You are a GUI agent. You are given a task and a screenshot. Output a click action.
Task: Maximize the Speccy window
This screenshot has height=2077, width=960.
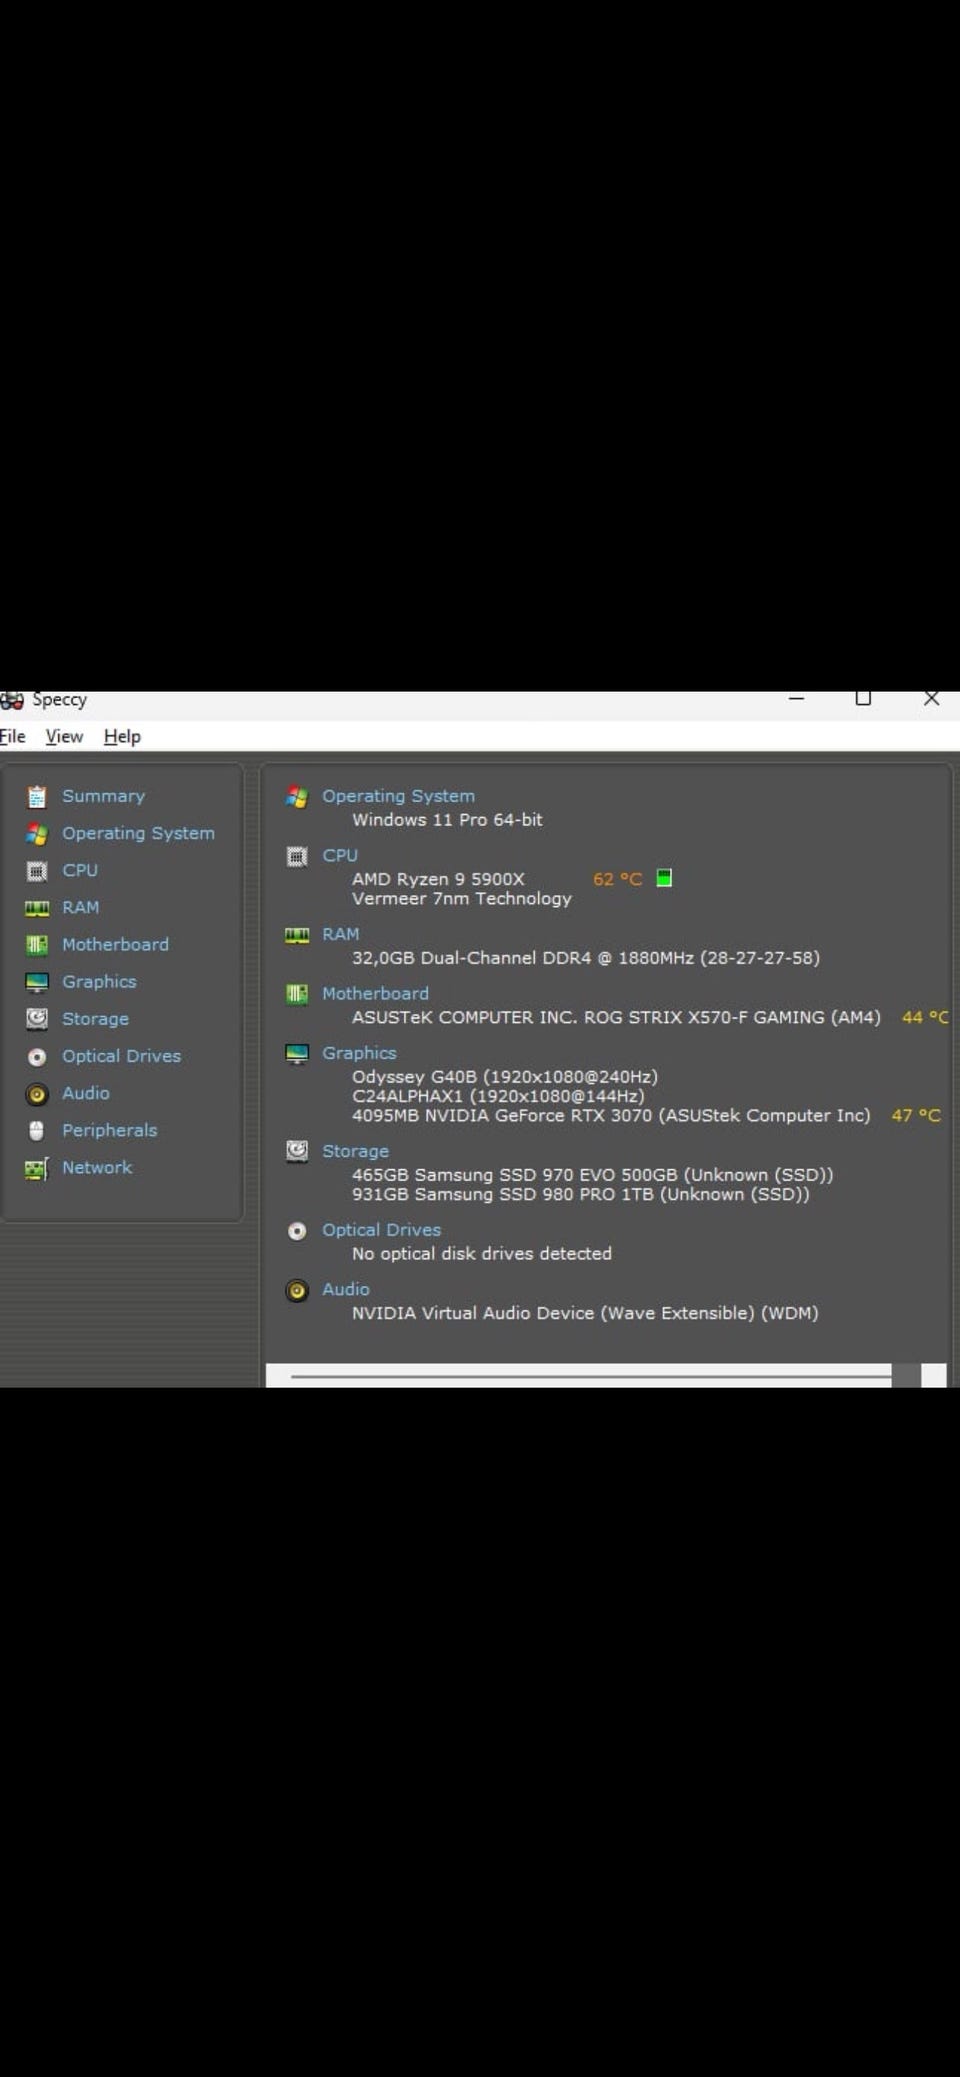tap(864, 698)
